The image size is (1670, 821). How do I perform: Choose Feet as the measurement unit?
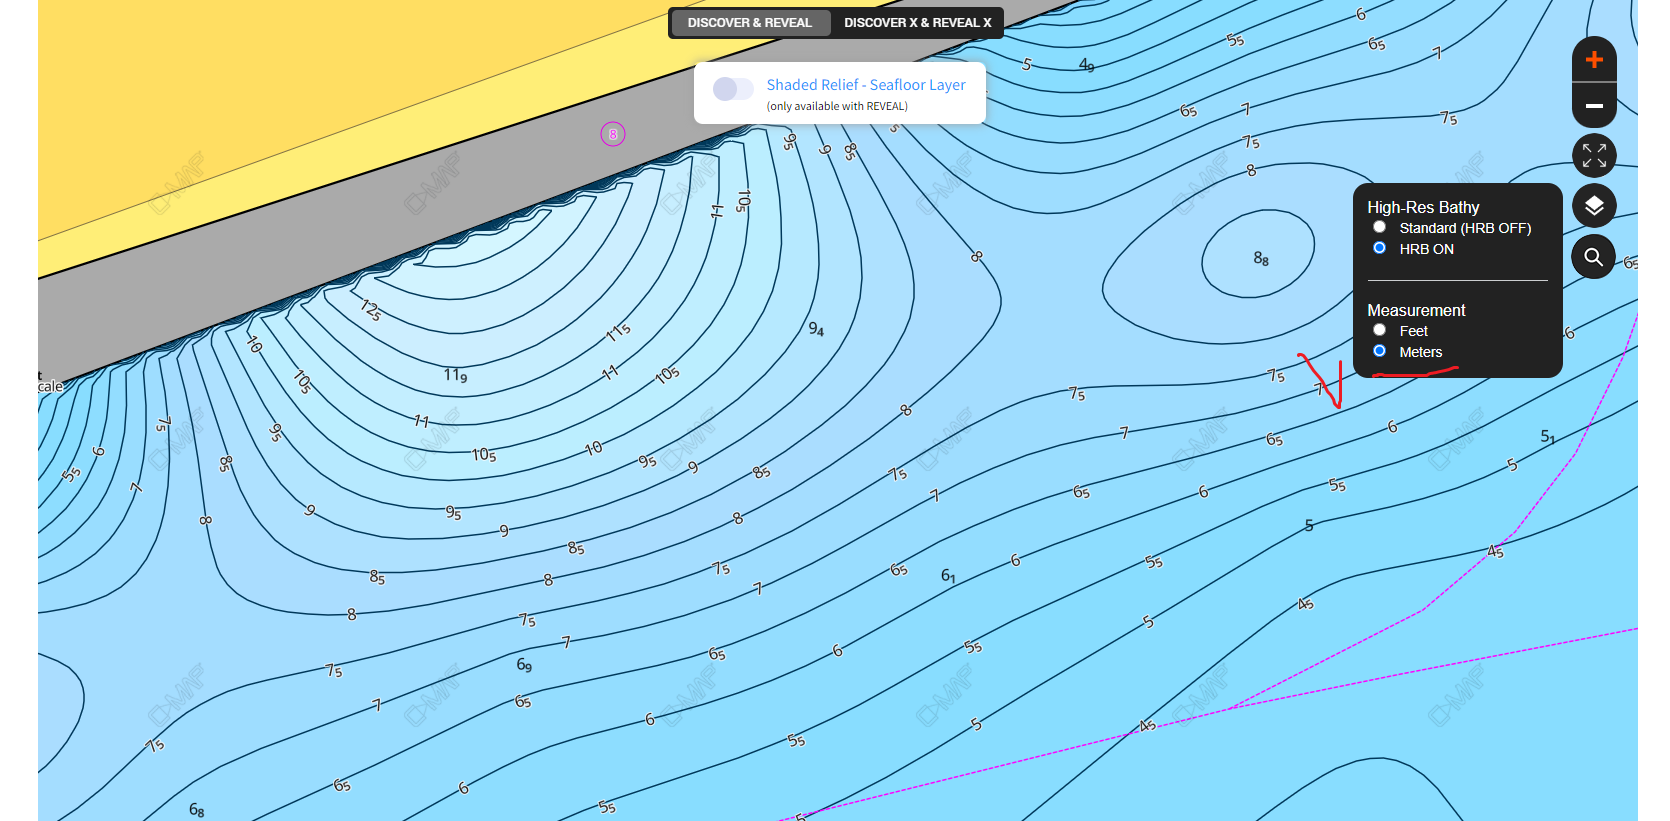[1380, 330]
